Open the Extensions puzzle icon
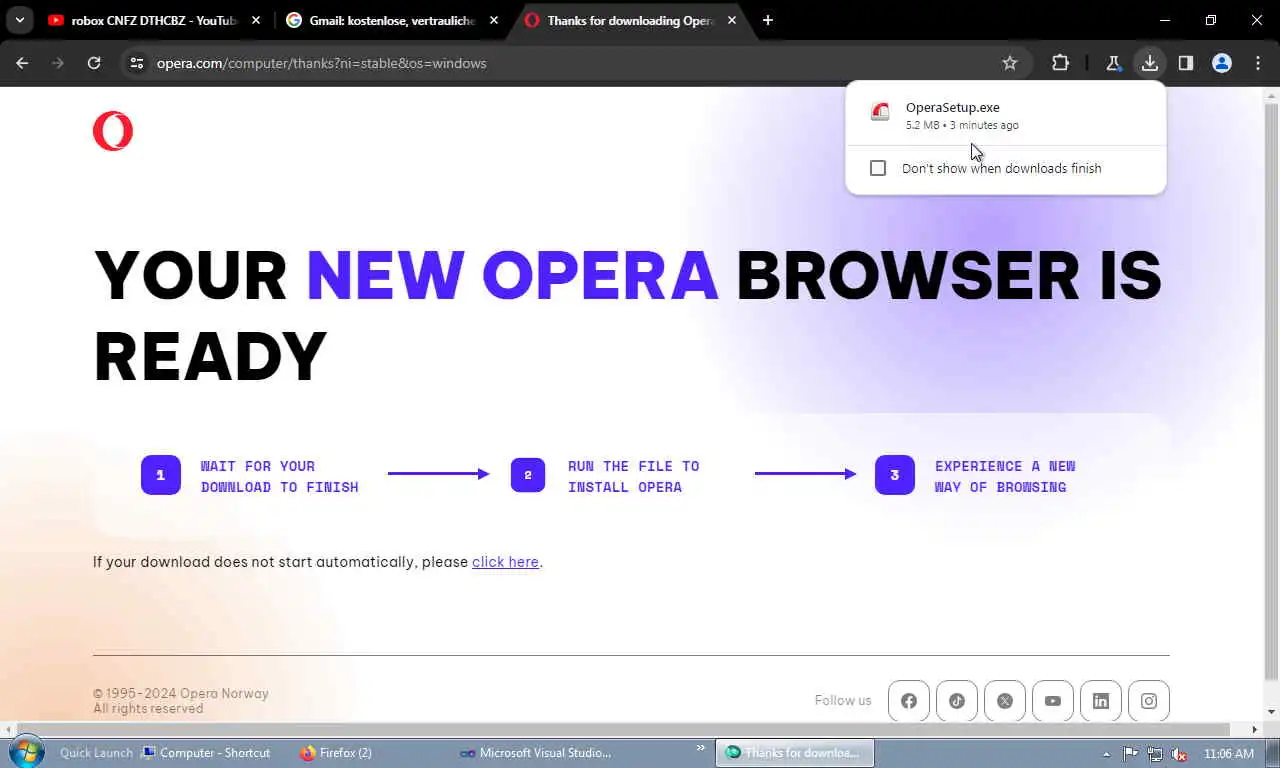This screenshot has width=1280, height=768. [x=1061, y=63]
